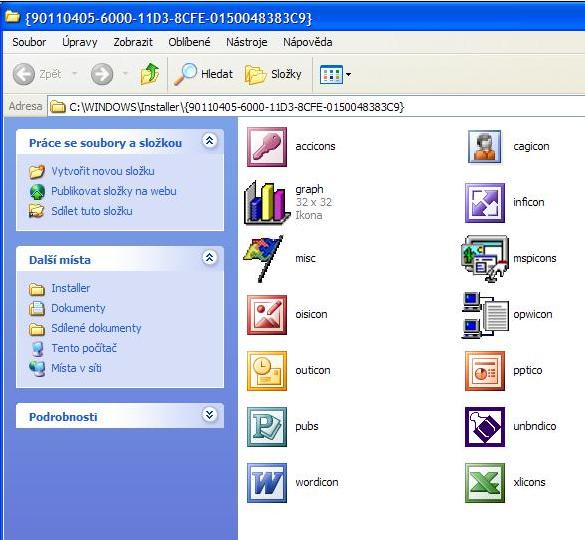Viewport: 585px width, 540px height.
Task: Select the pptico PowerPoint icon file
Action: tap(484, 371)
